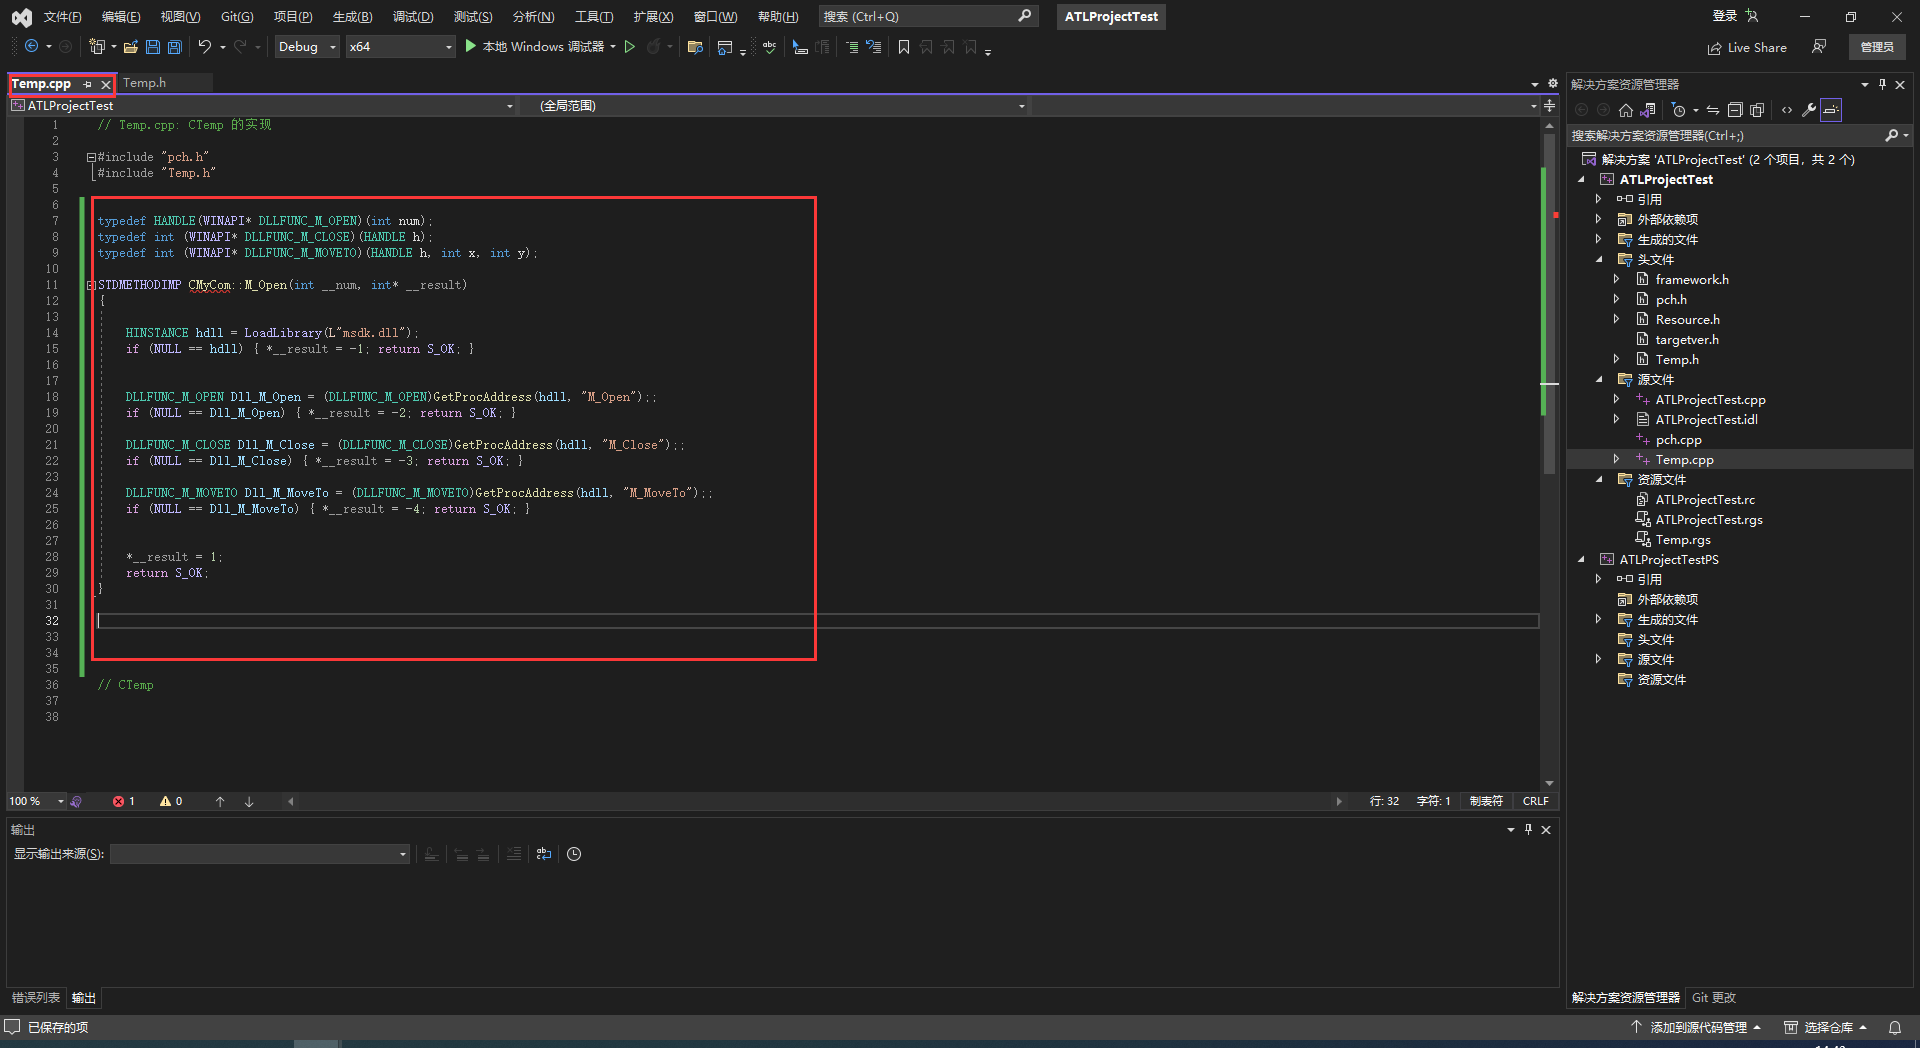Viewport: 1920px width, 1048px height.
Task: Collapse the ATLProjectTest project node
Action: [1581, 180]
